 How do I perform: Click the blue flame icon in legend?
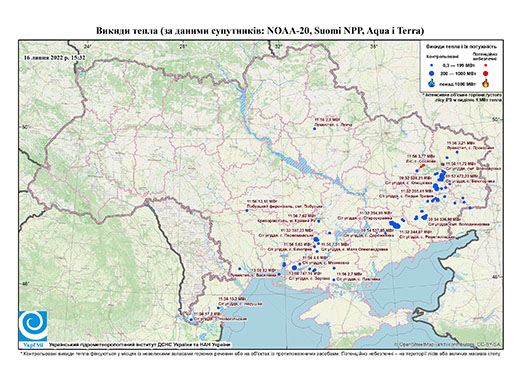[432, 83]
